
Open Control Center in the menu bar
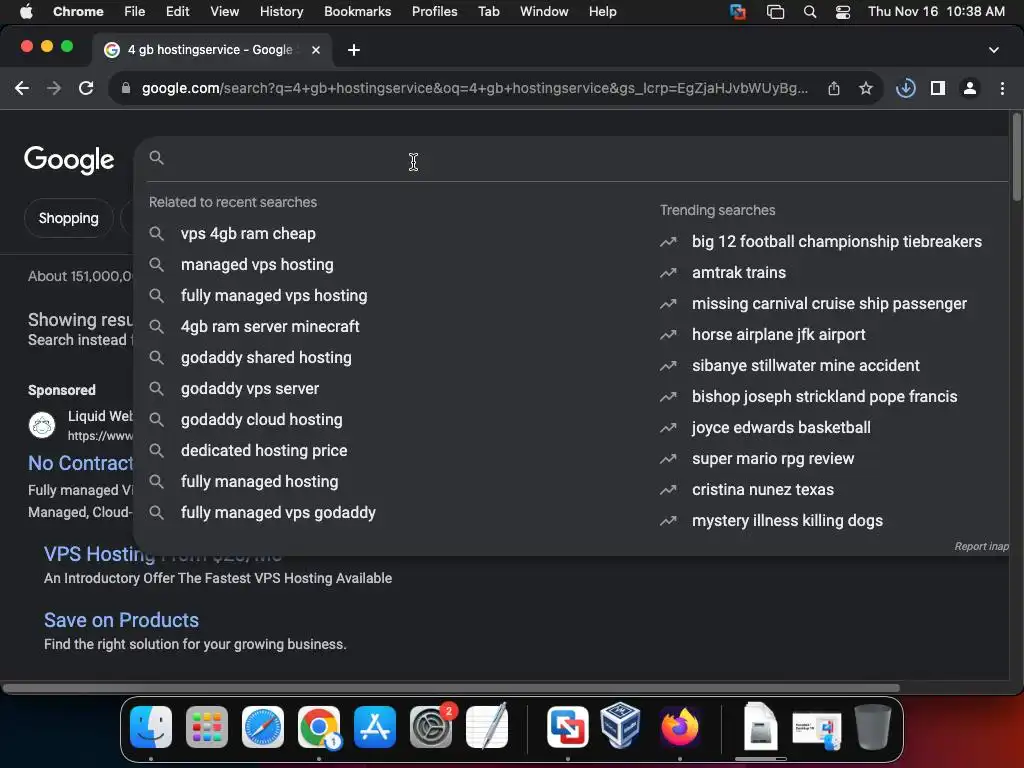pyautogui.click(x=843, y=12)
